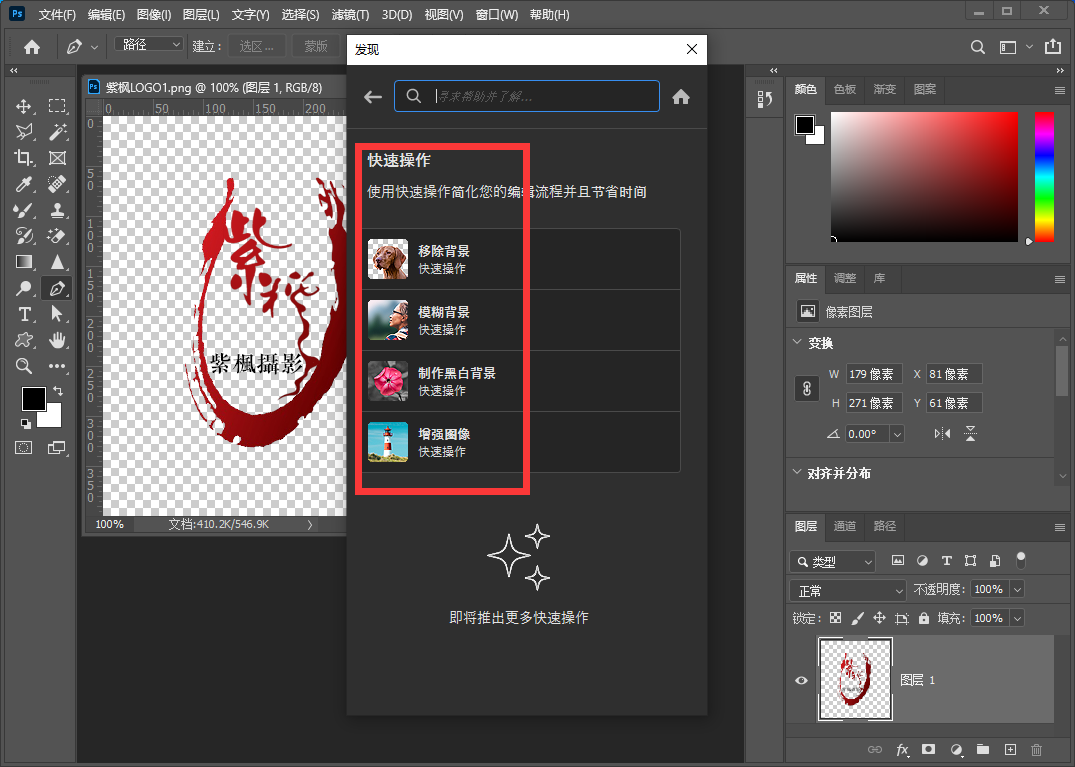The height and width of the screenshot is (767, 1075).
Task: Select the Magic Wand tool
Action: (57, 132)
